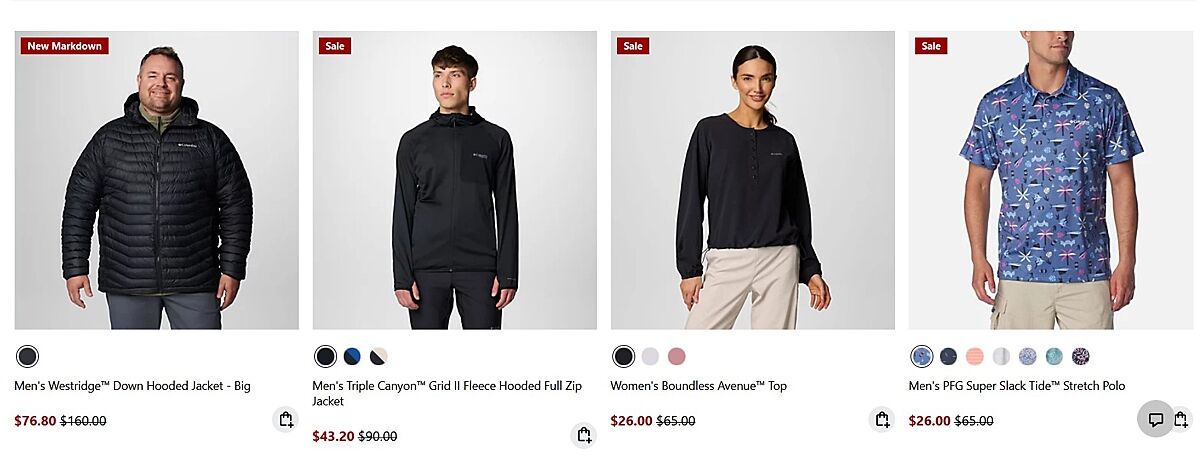Image resolution: width=1200 pixels, height=473 pixels.
Task: Add Boundless Avenue Top via bag icon
Action: click(x=882, y=419)
